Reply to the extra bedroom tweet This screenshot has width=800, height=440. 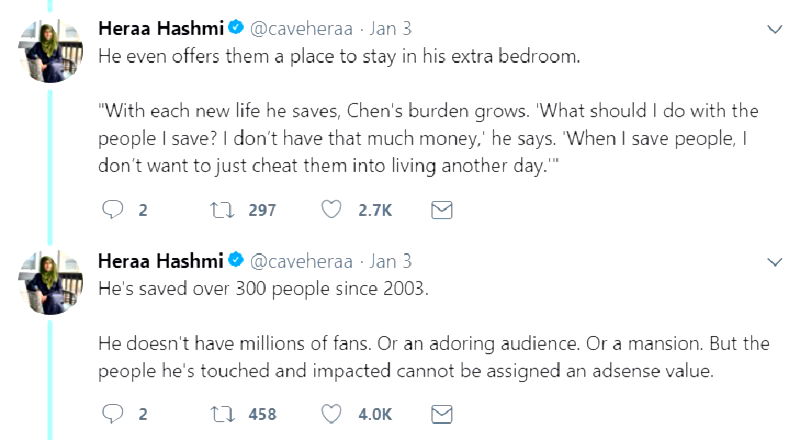112,210
